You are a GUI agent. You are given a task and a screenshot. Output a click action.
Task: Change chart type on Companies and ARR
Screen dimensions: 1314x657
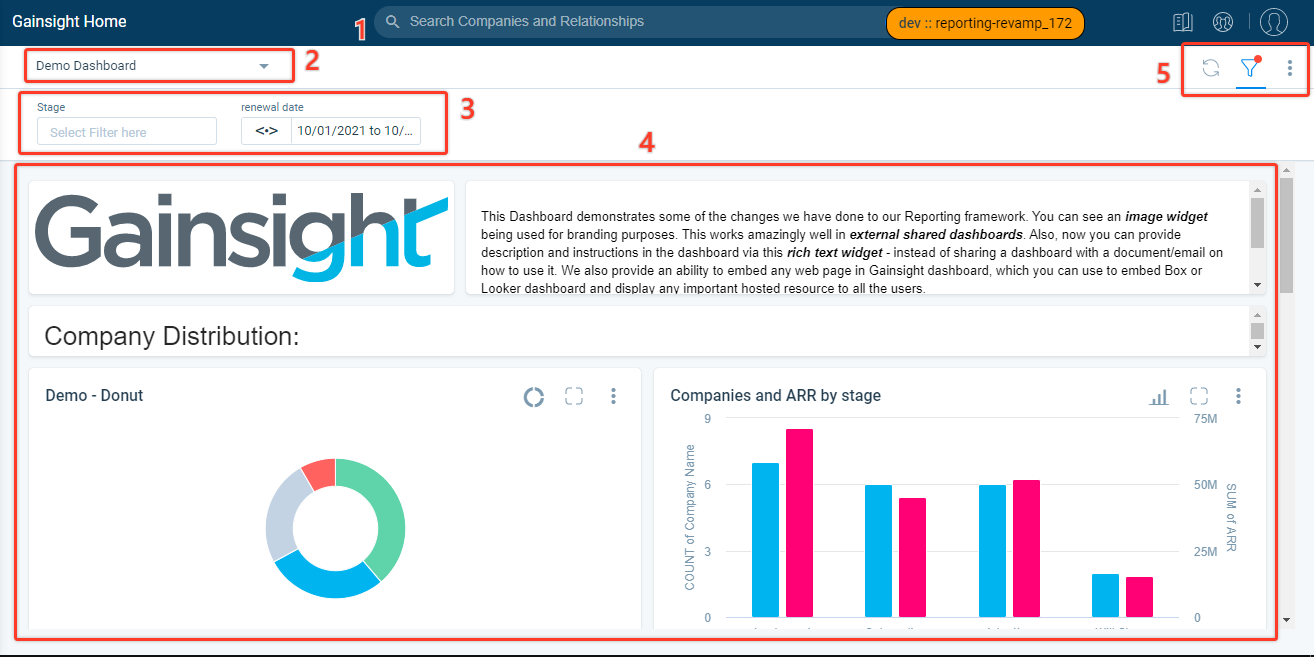coord(1159,397)
